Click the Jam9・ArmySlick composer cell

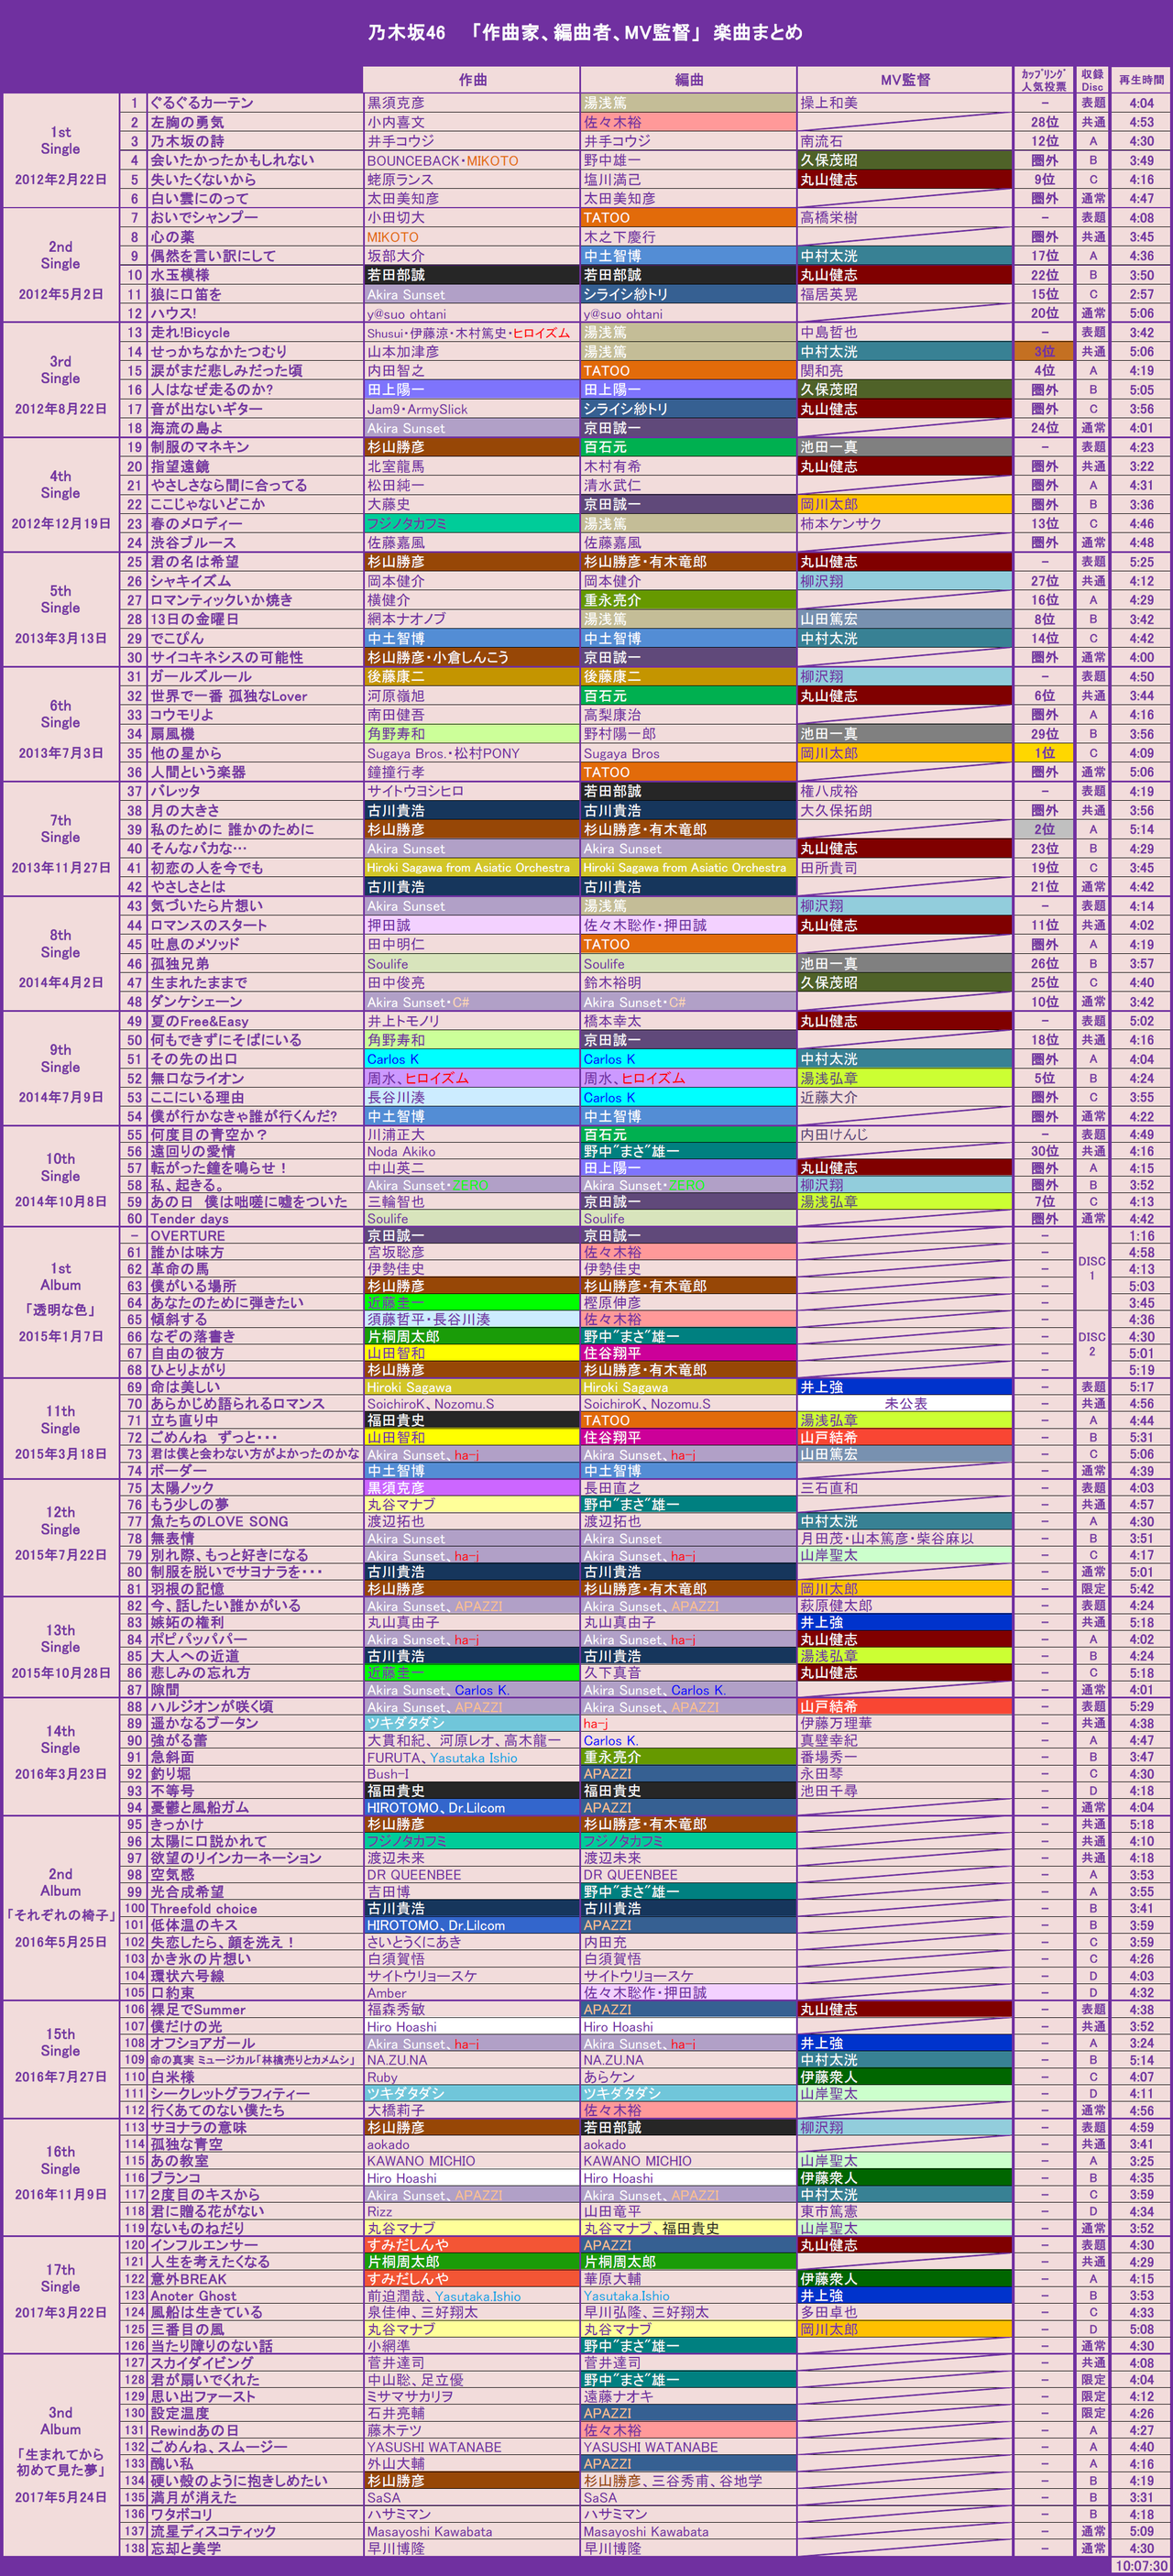(471, 409)
